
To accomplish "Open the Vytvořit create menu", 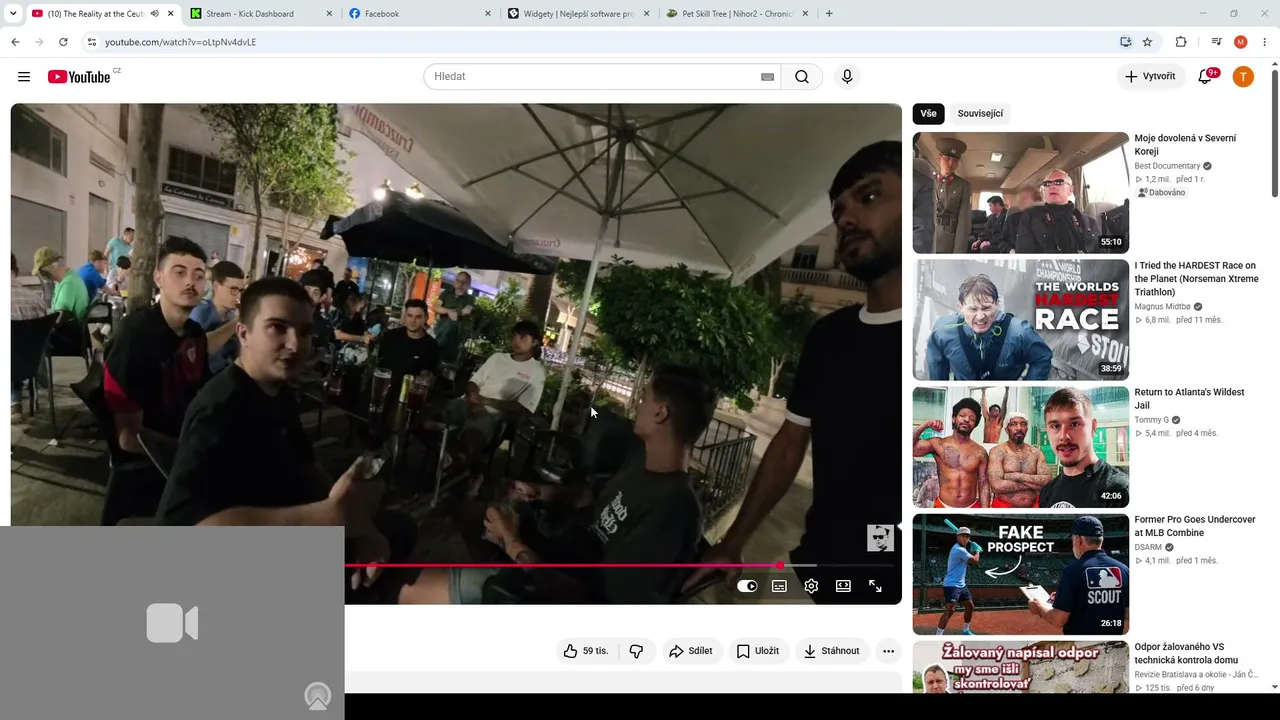I will (1150, 77).
